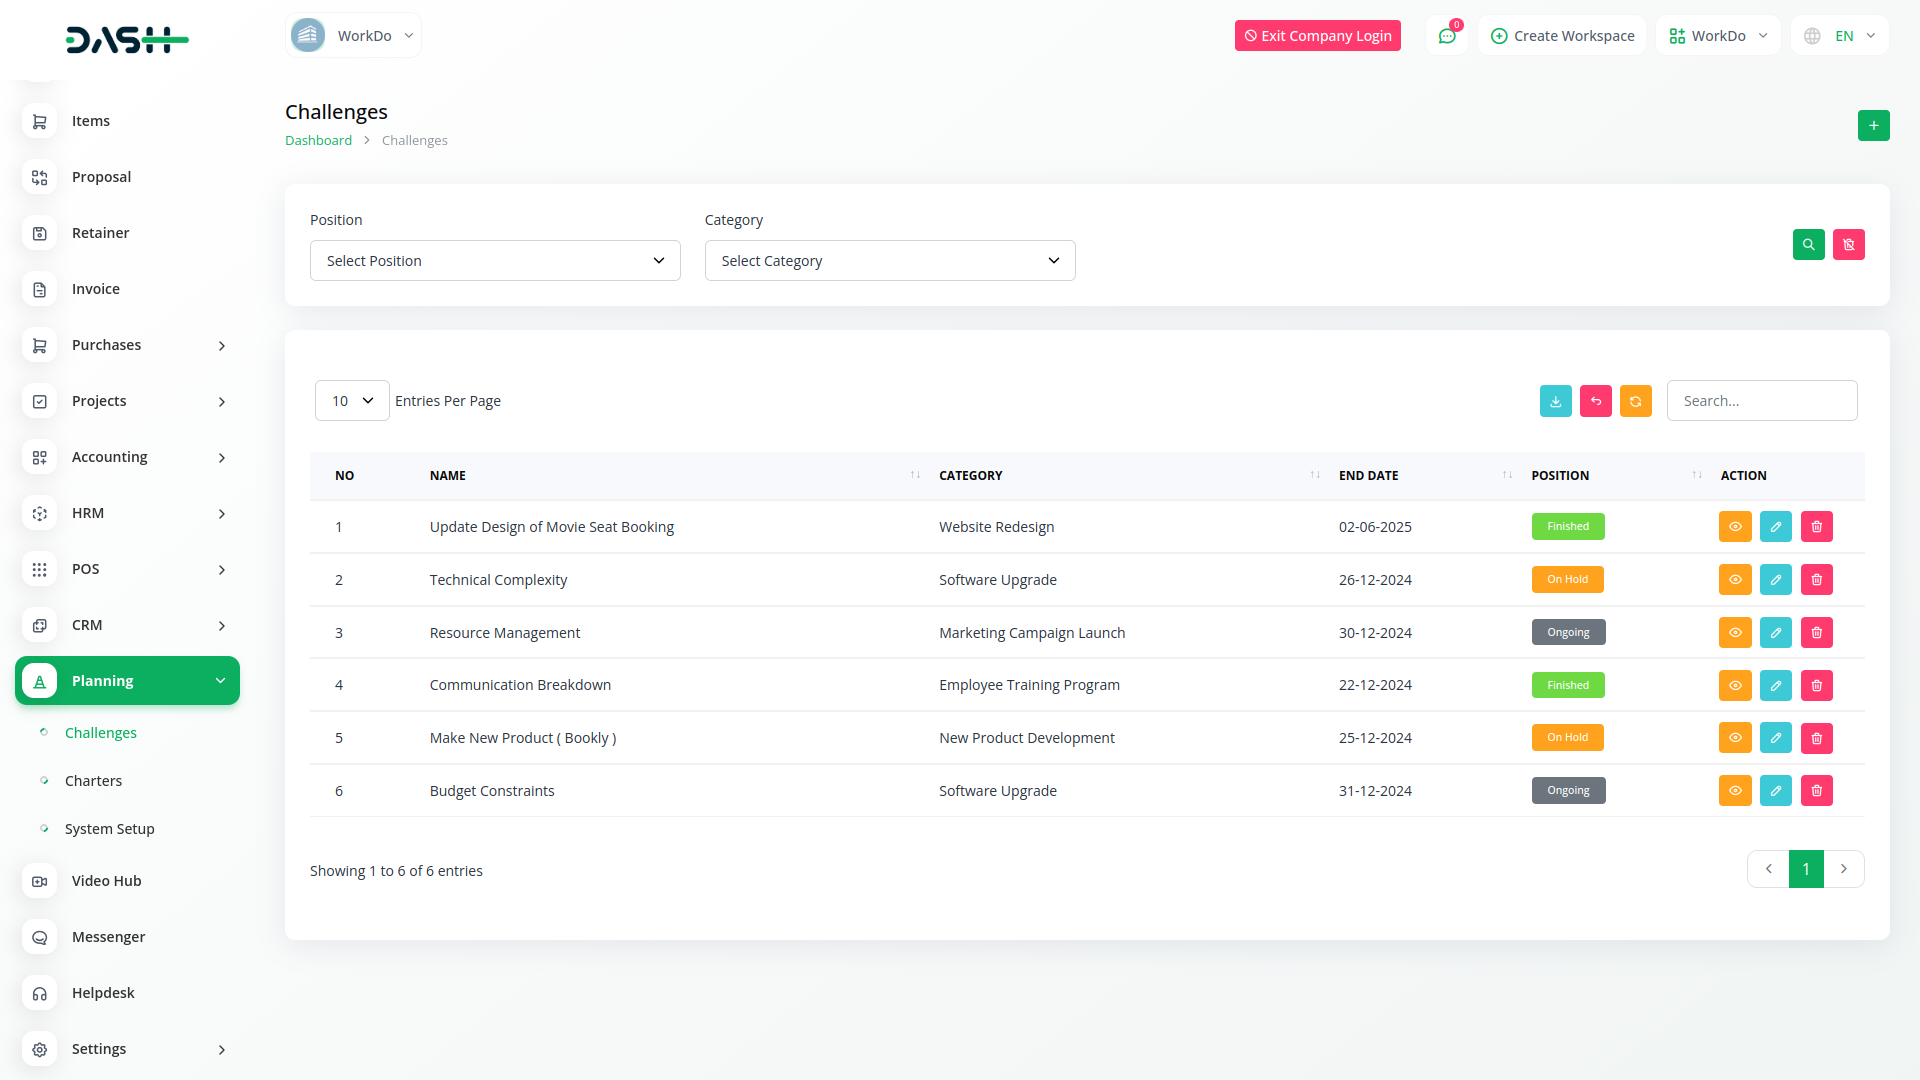The width and height of the screenshot is (1920, 1080).
Task: View Update Design of Movie Seat Booking
Action: pos(1735,527)
